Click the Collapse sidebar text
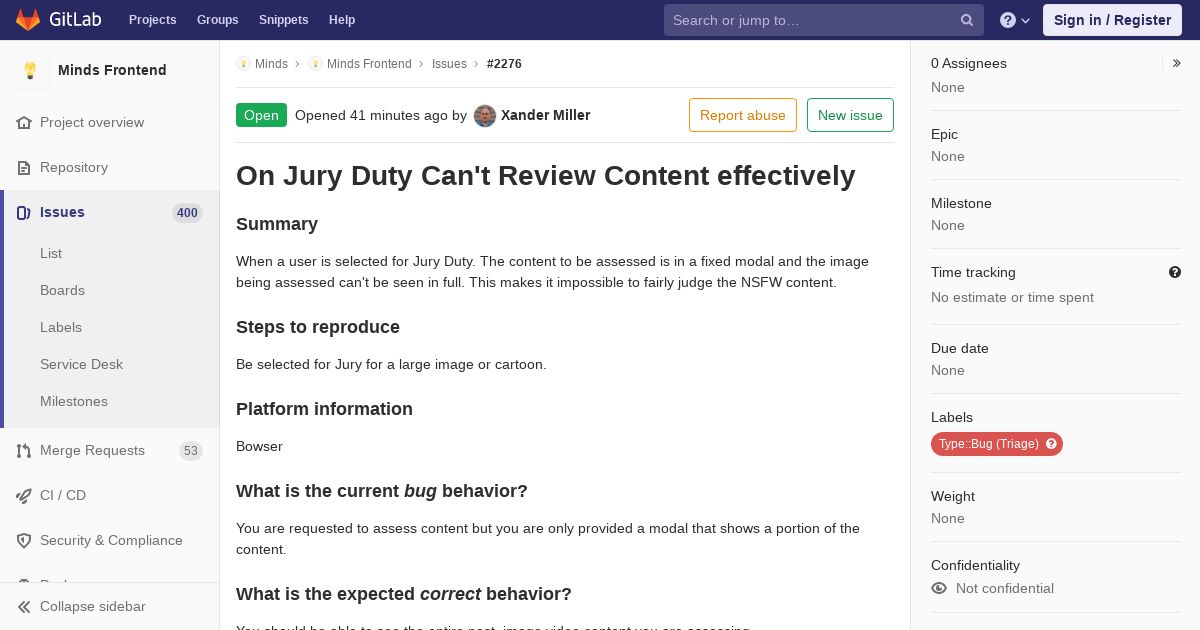This screenshot has height=630, width=1200. (93, 606)
